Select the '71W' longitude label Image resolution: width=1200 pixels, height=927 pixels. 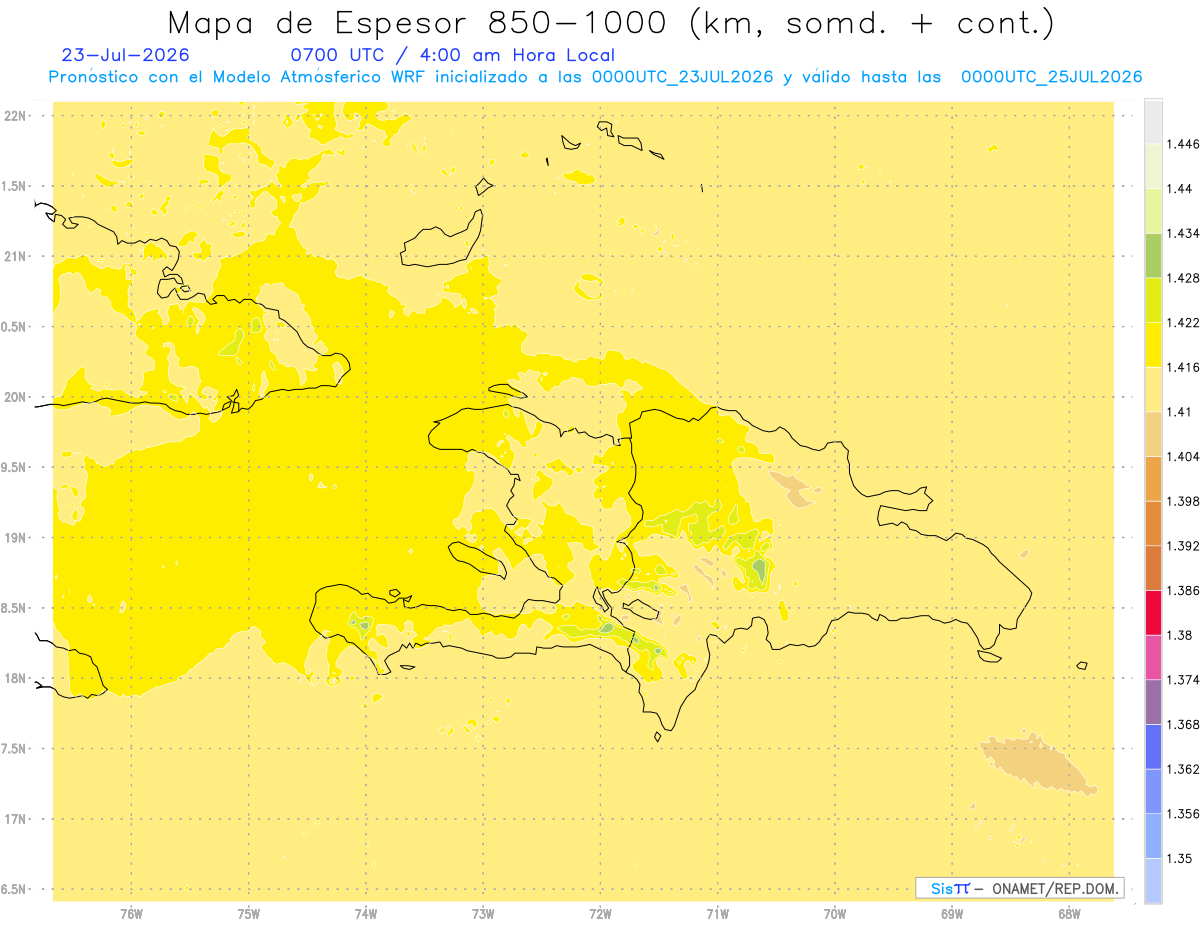click(x=717, y=914)
